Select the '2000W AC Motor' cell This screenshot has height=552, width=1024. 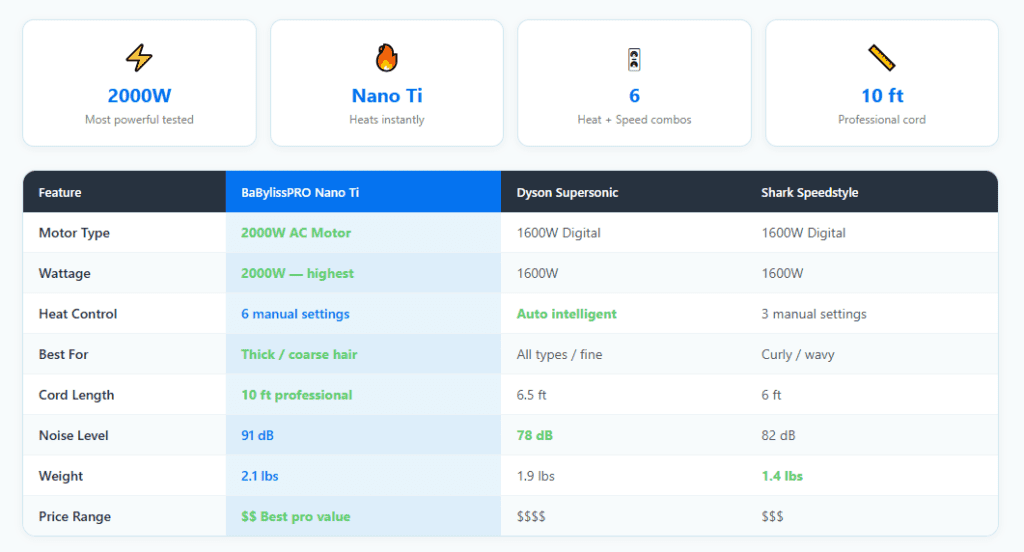tap(296, 233)
